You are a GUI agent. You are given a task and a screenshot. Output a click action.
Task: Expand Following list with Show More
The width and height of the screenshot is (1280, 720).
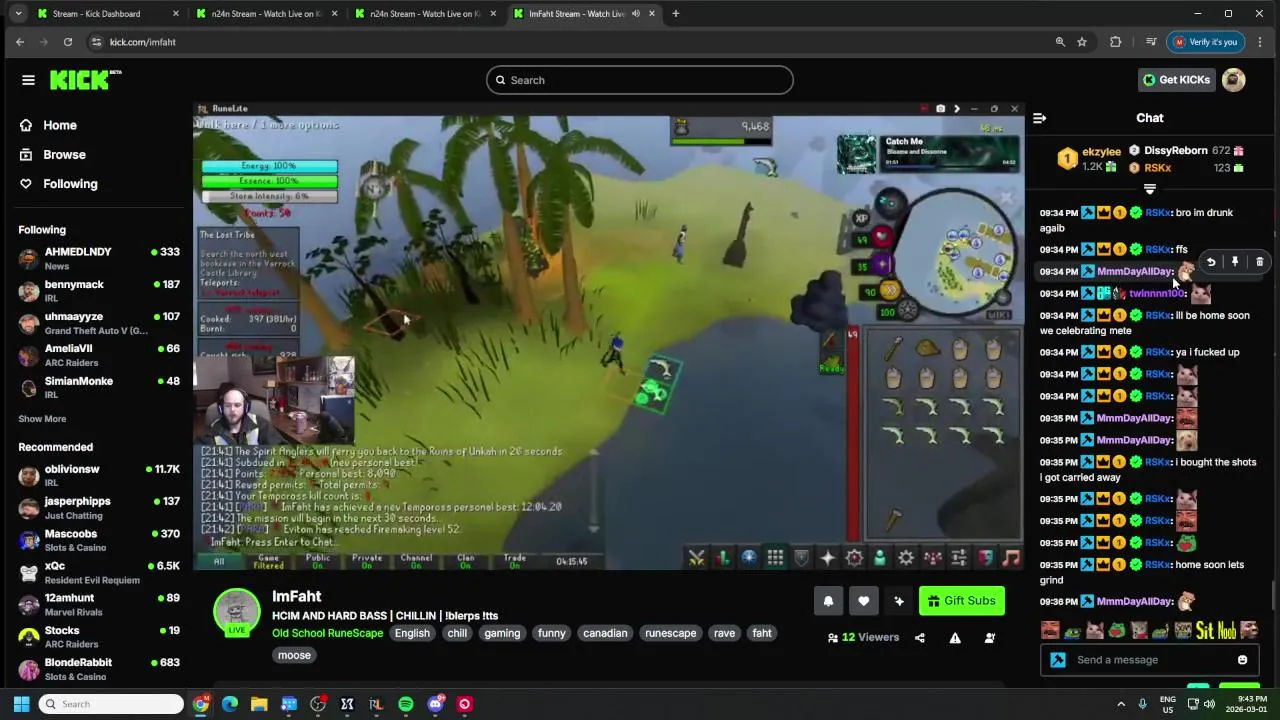42,419
